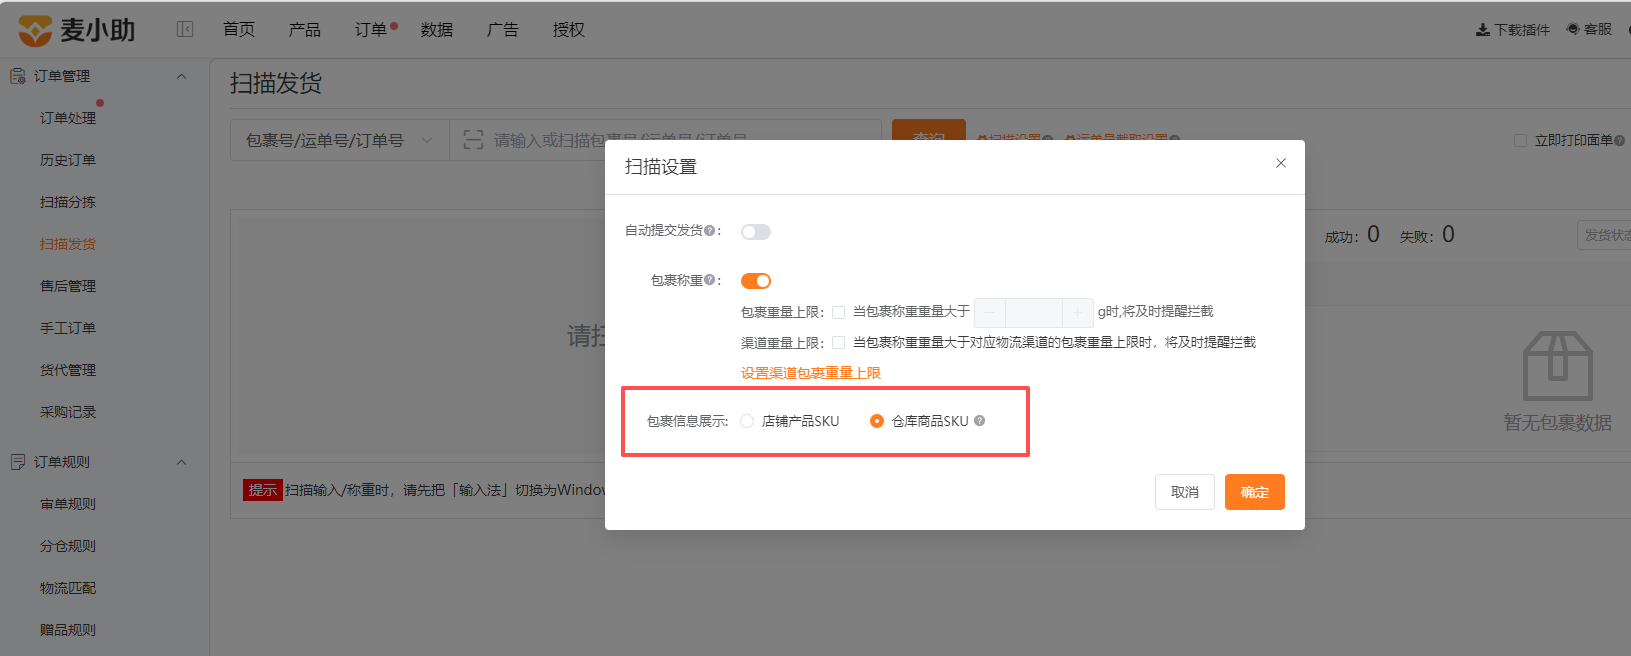Go to 订单处理 in sidebar

pos(68,118)
